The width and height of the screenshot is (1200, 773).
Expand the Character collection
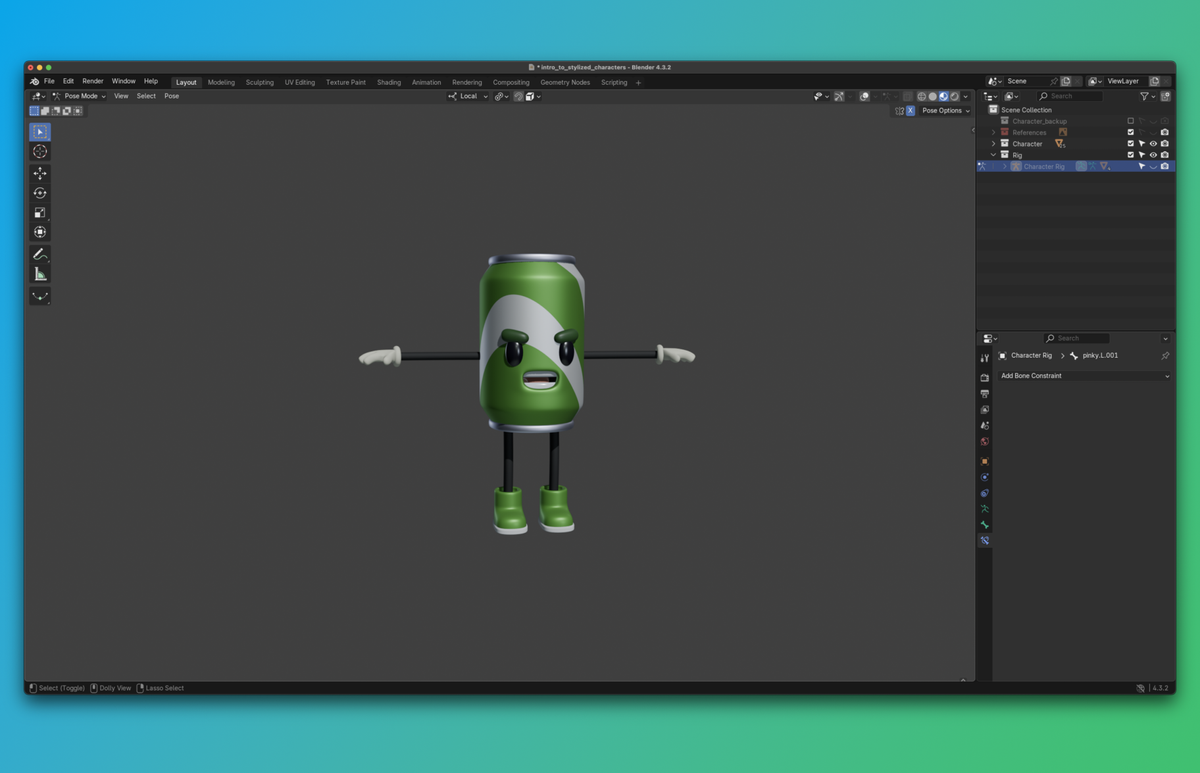[993, 144]
